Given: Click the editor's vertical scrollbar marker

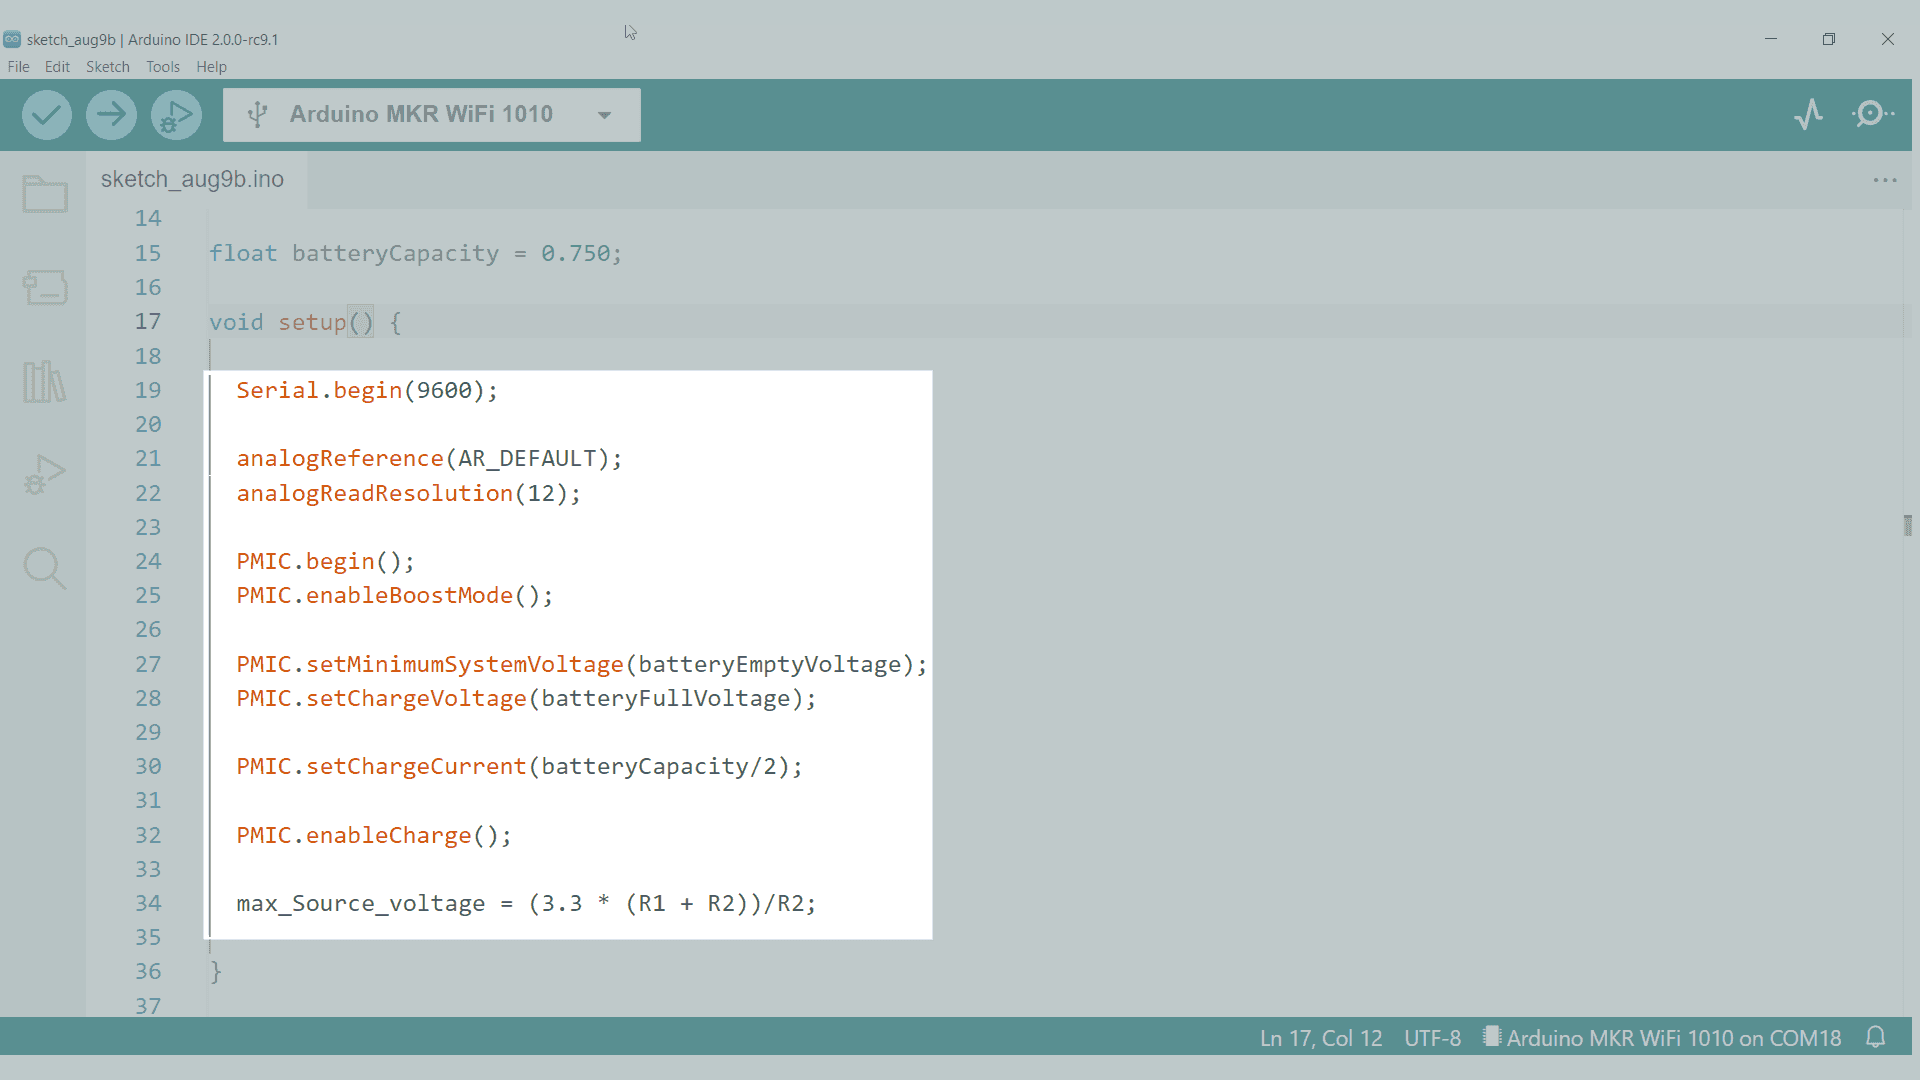Looking at the screenshot, I should (x=1907, y=525).
